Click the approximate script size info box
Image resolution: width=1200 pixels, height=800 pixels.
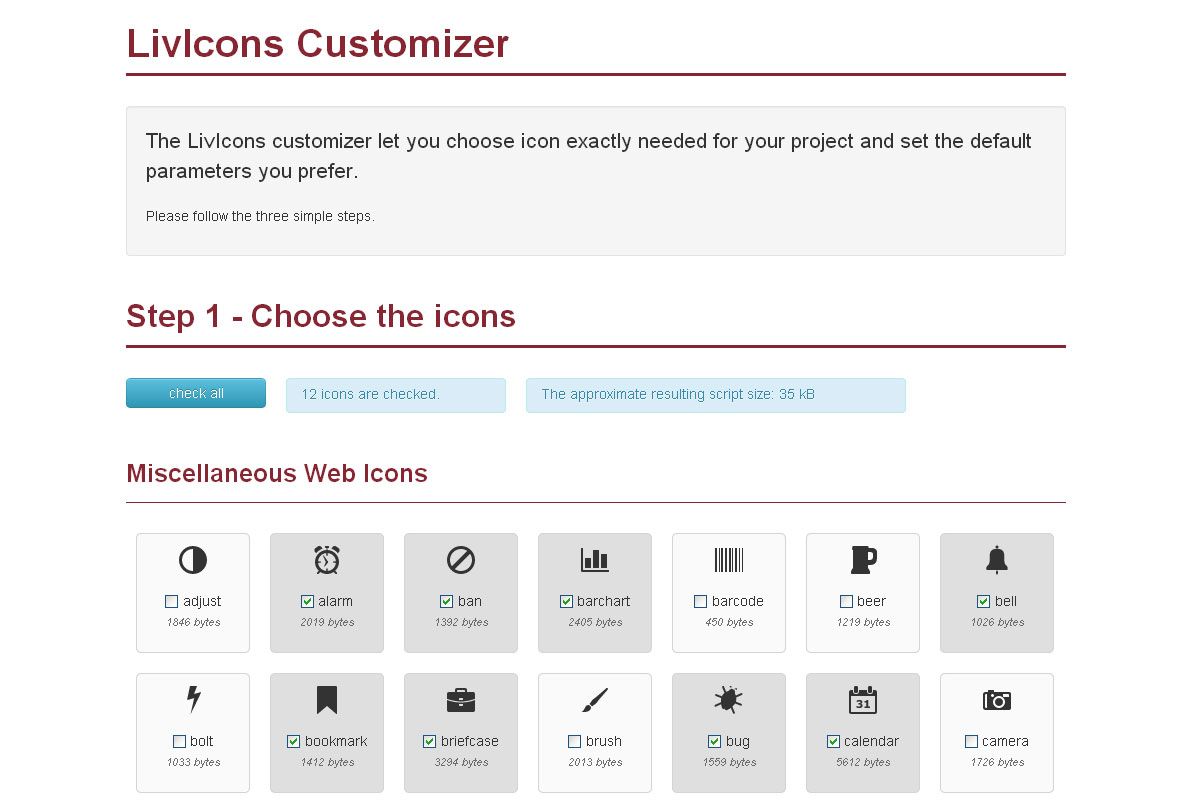point(715,395)
